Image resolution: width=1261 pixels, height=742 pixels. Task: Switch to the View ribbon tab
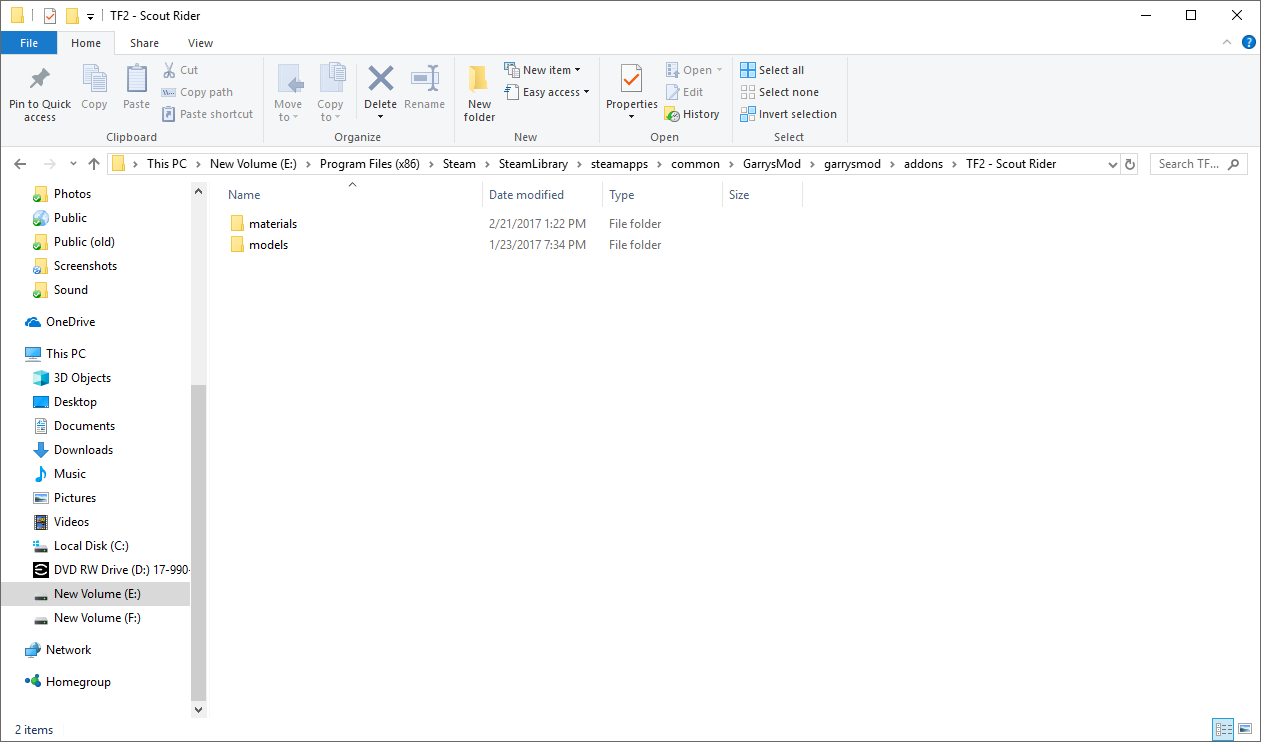200,43
